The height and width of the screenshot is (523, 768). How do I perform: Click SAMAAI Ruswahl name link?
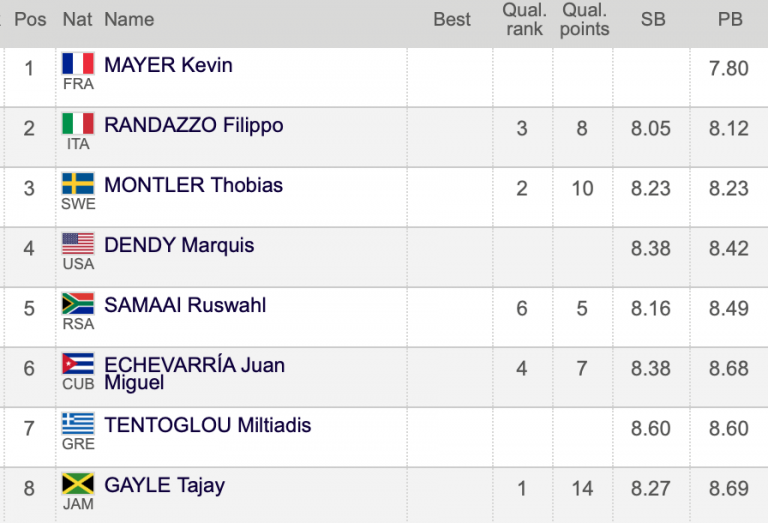(x=185, y=305)
